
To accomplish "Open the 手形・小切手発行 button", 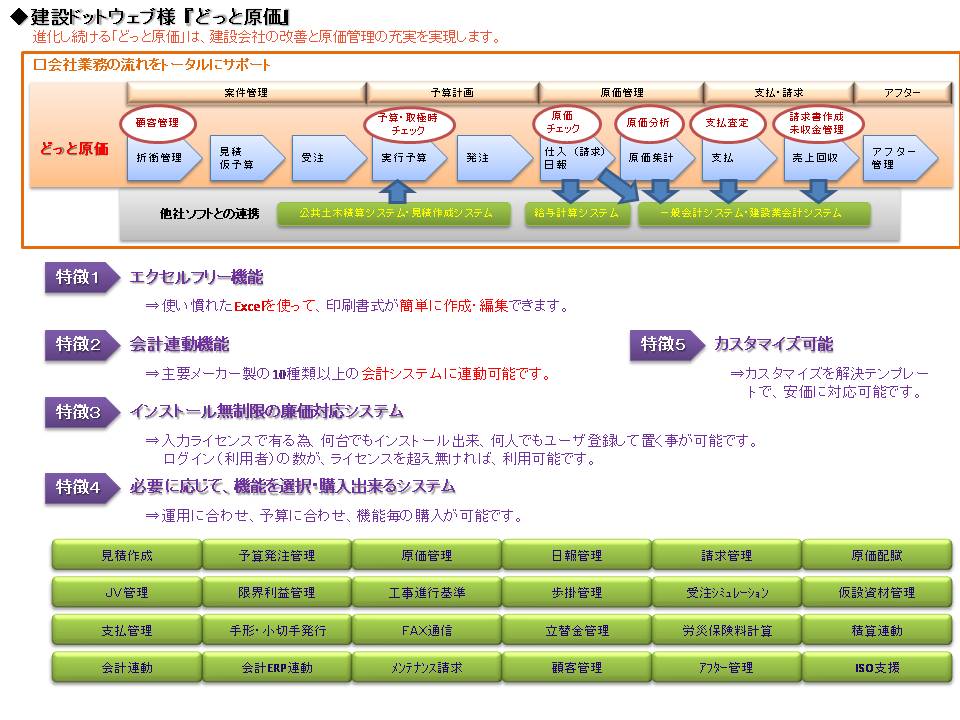I will (x=277, y=630).
